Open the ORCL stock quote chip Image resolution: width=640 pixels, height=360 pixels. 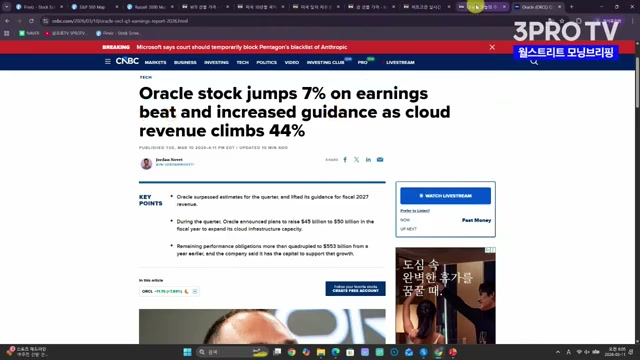pos(169,291)
